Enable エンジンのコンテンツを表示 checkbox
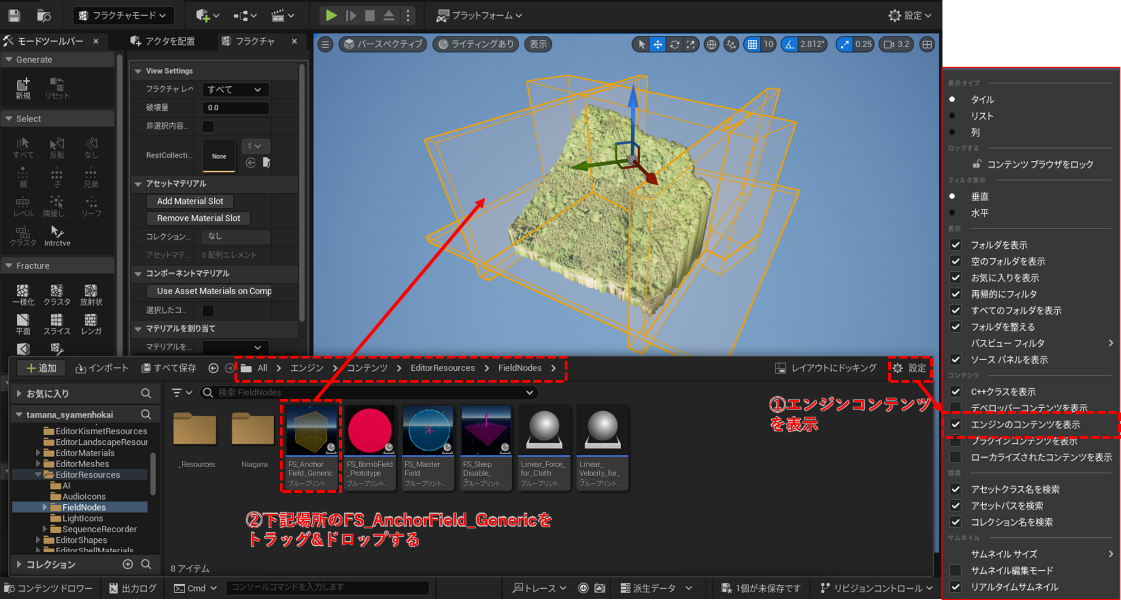The image size is (1121, 600). (956, 424)
